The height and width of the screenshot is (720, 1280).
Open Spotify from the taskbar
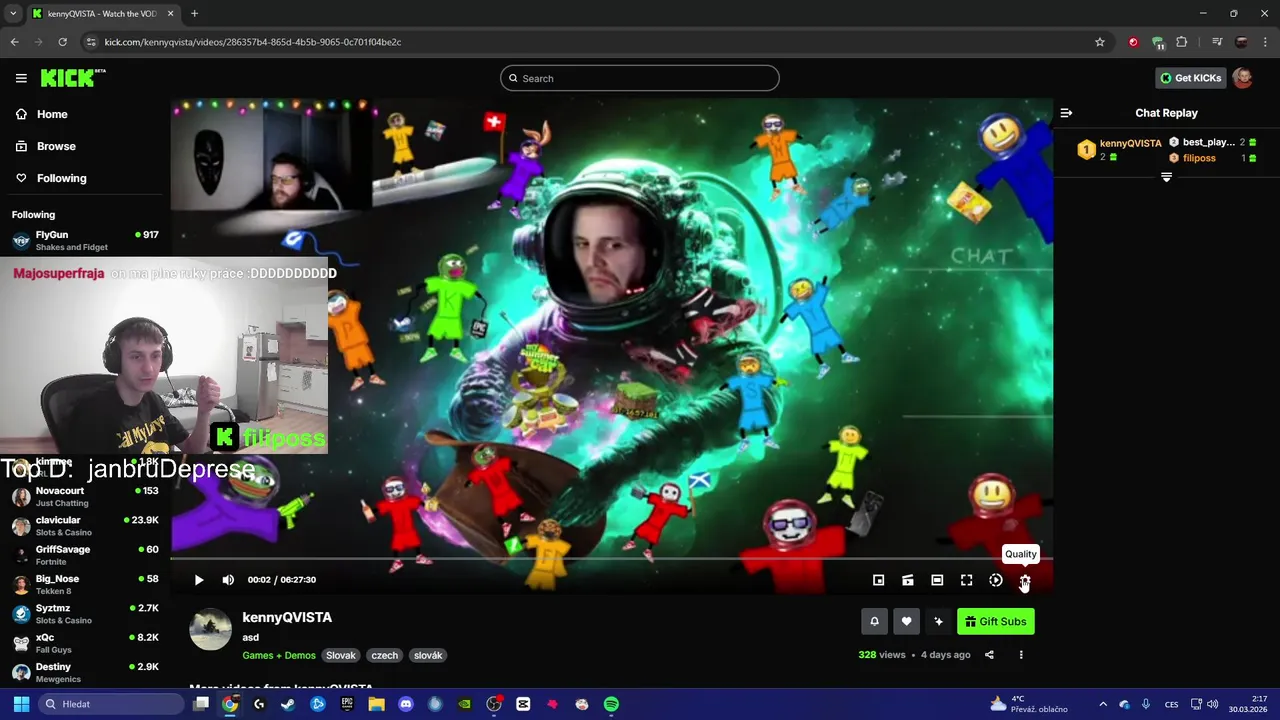pyautogui.click(x=611, y=704)
